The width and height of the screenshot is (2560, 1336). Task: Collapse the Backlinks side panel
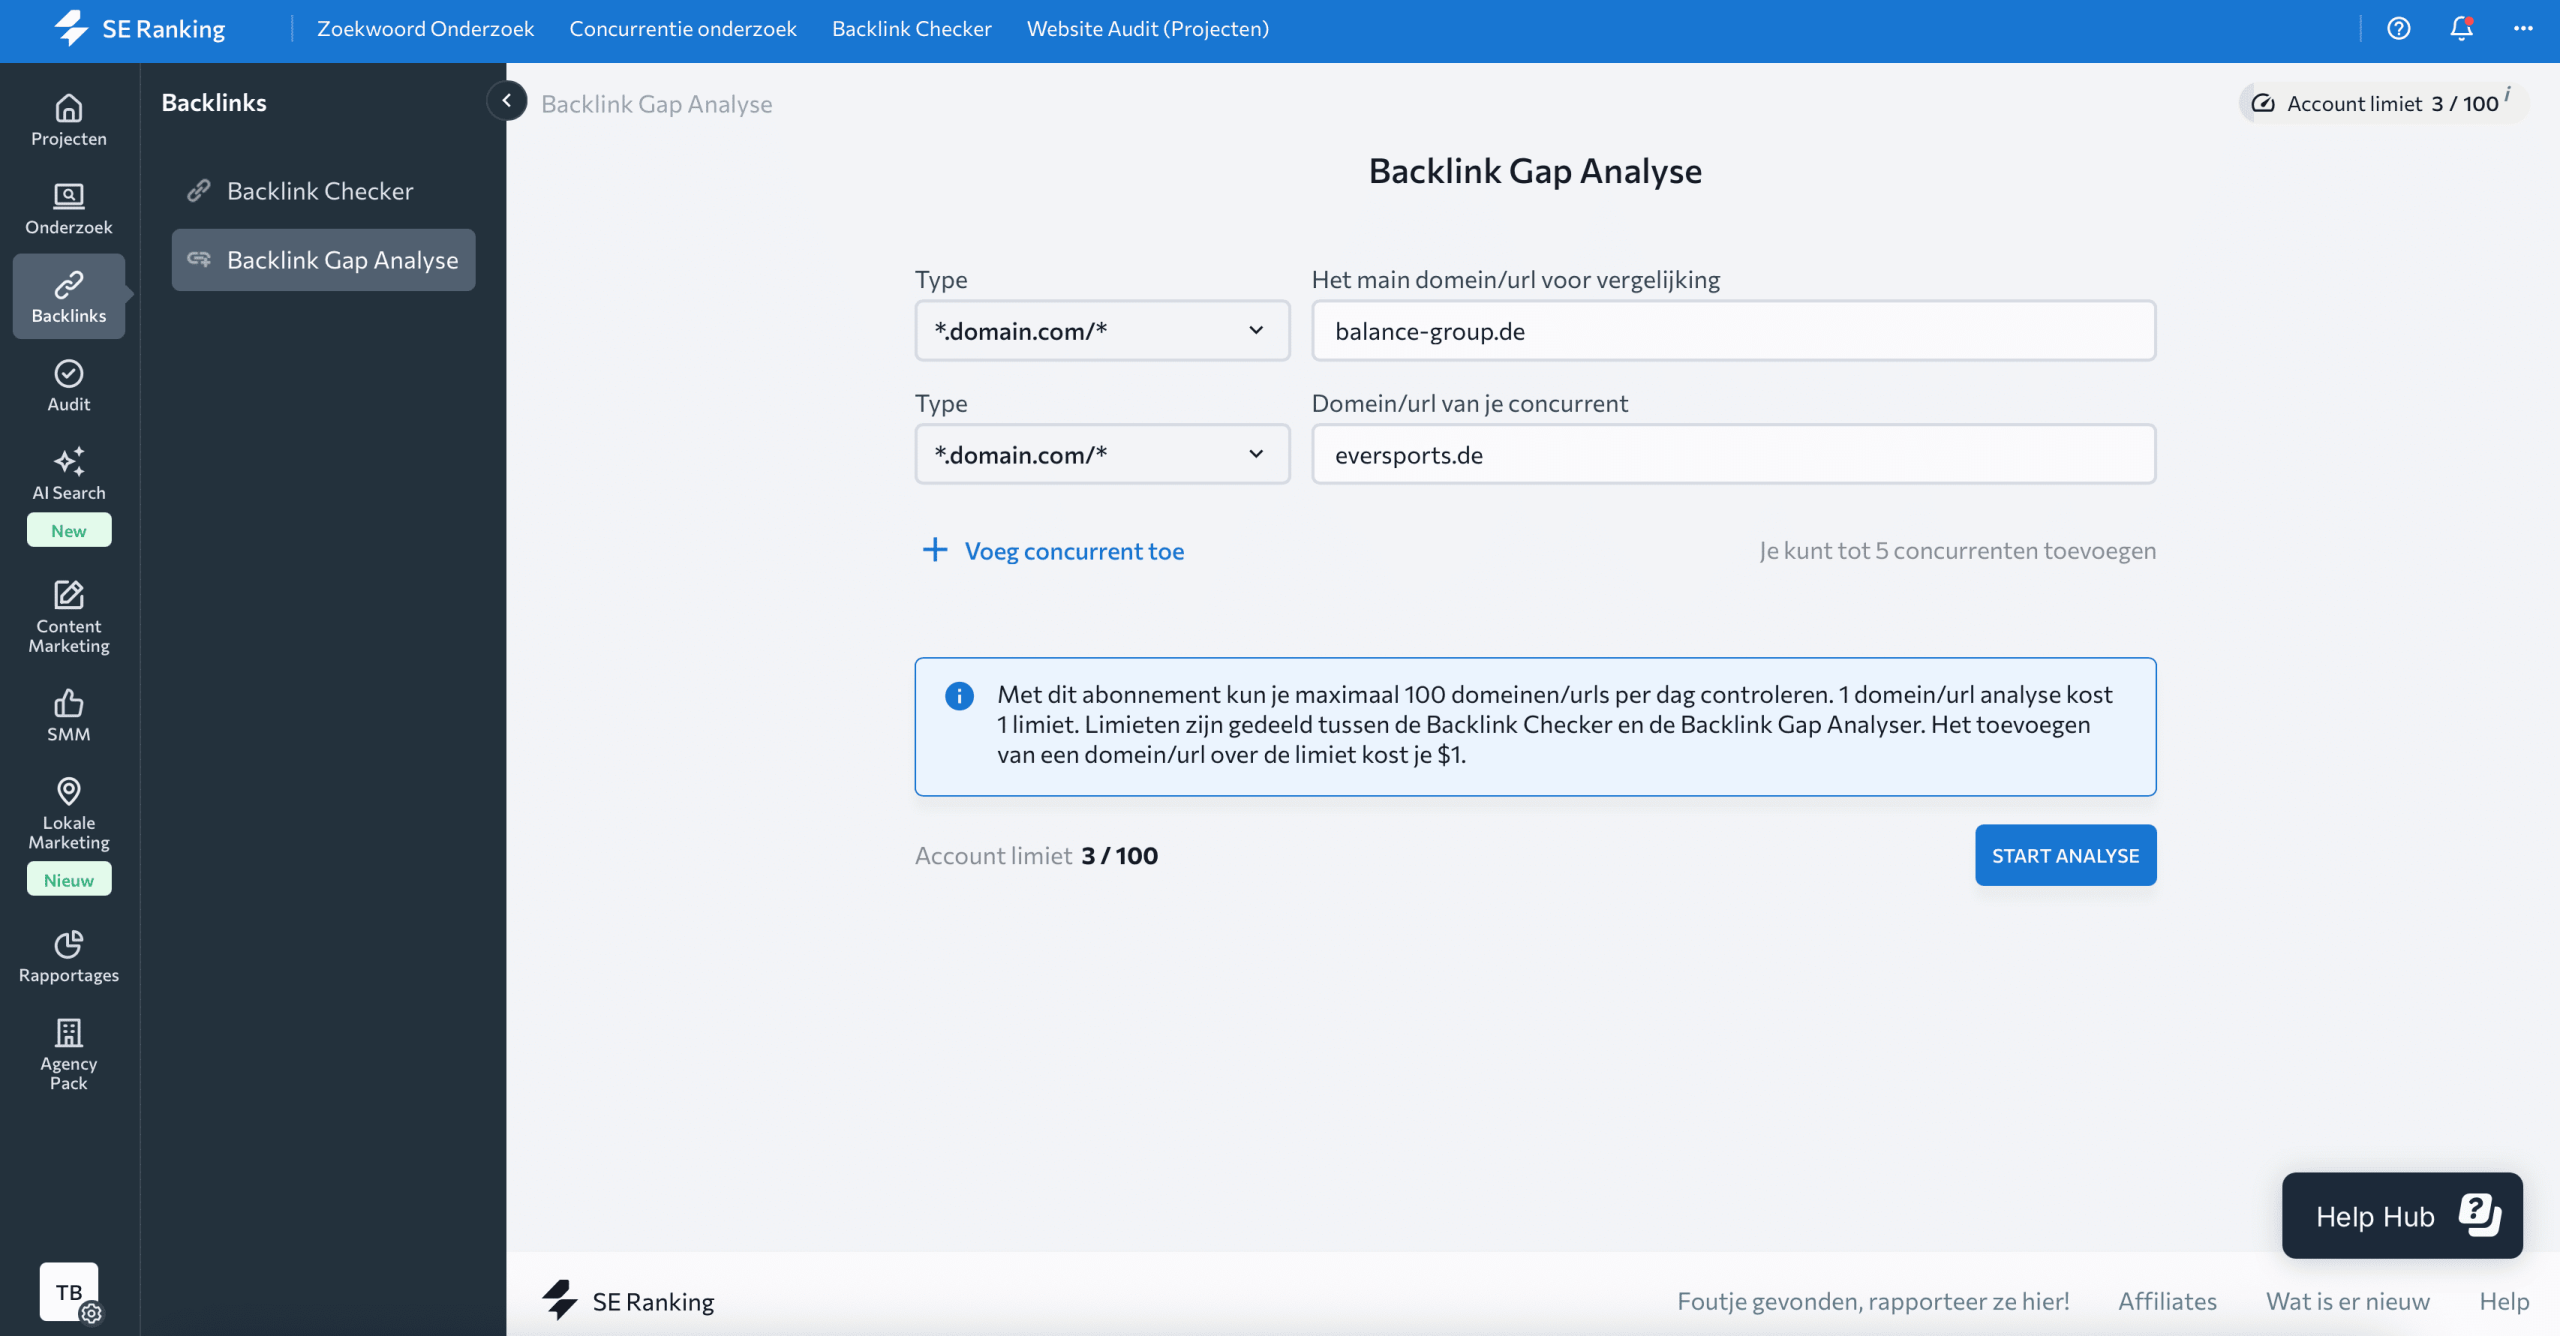click(507, 101)
